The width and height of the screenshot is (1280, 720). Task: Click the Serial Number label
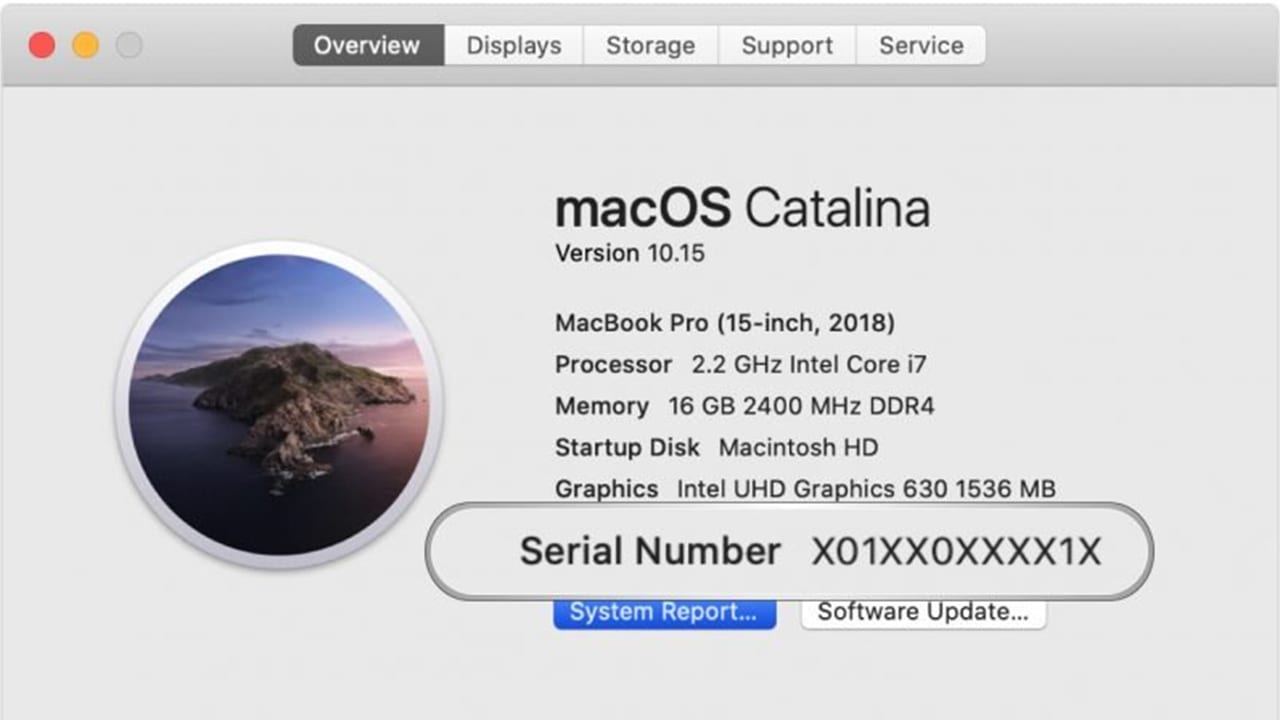(x=650, y=552)
